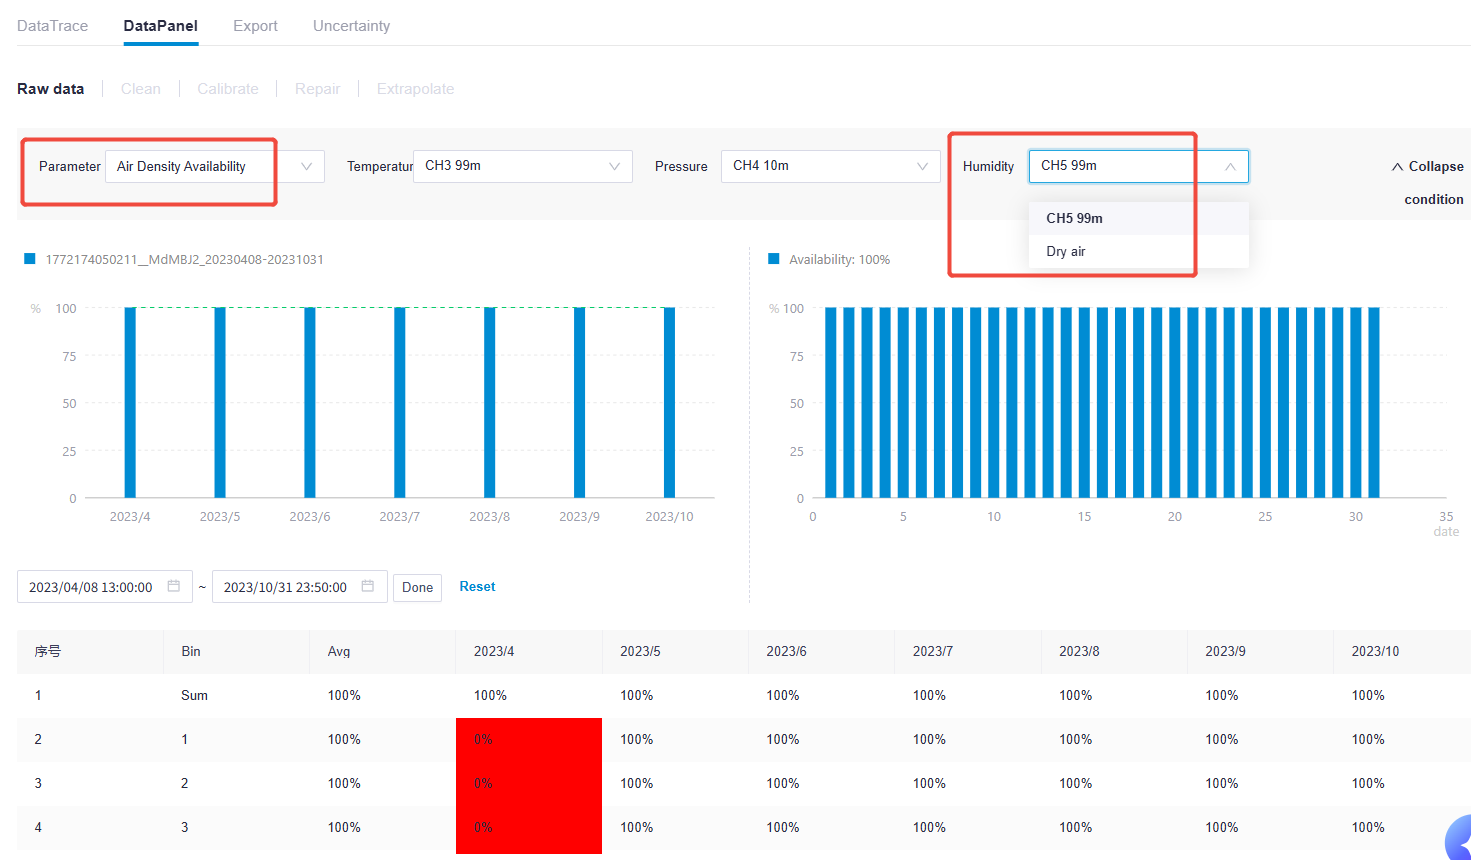Click the blue floating assistant icon
The height and width of the screenshot is (860, 1471).
pos(1460,838)
